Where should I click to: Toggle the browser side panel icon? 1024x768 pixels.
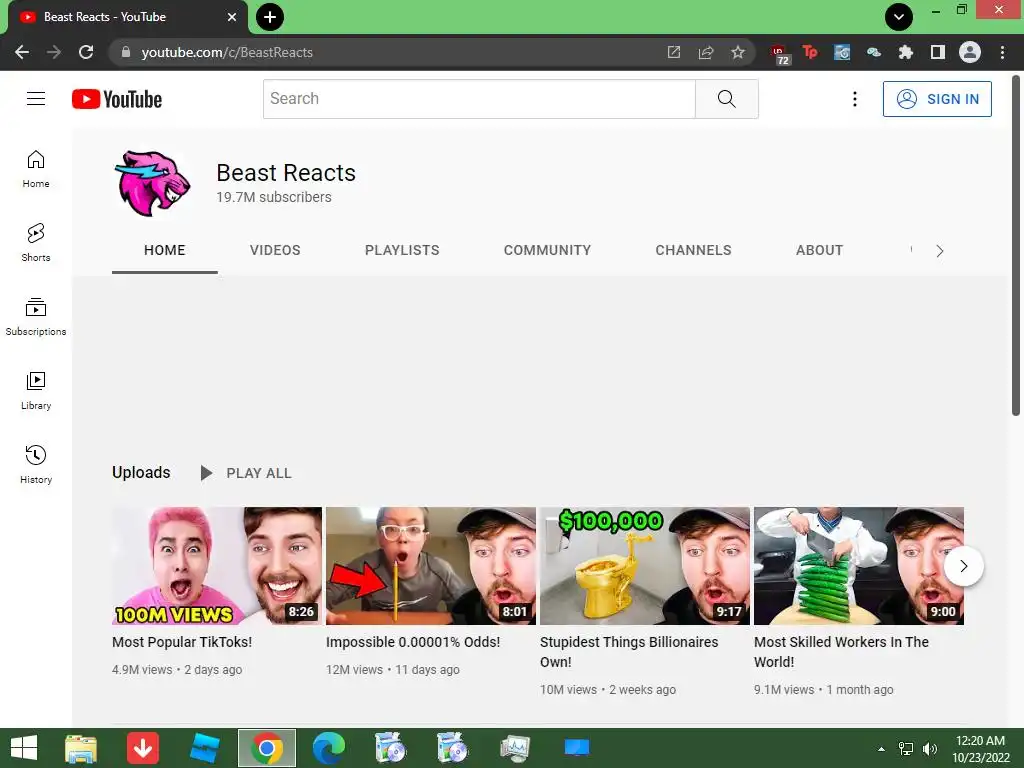click(x=938, y=52)
